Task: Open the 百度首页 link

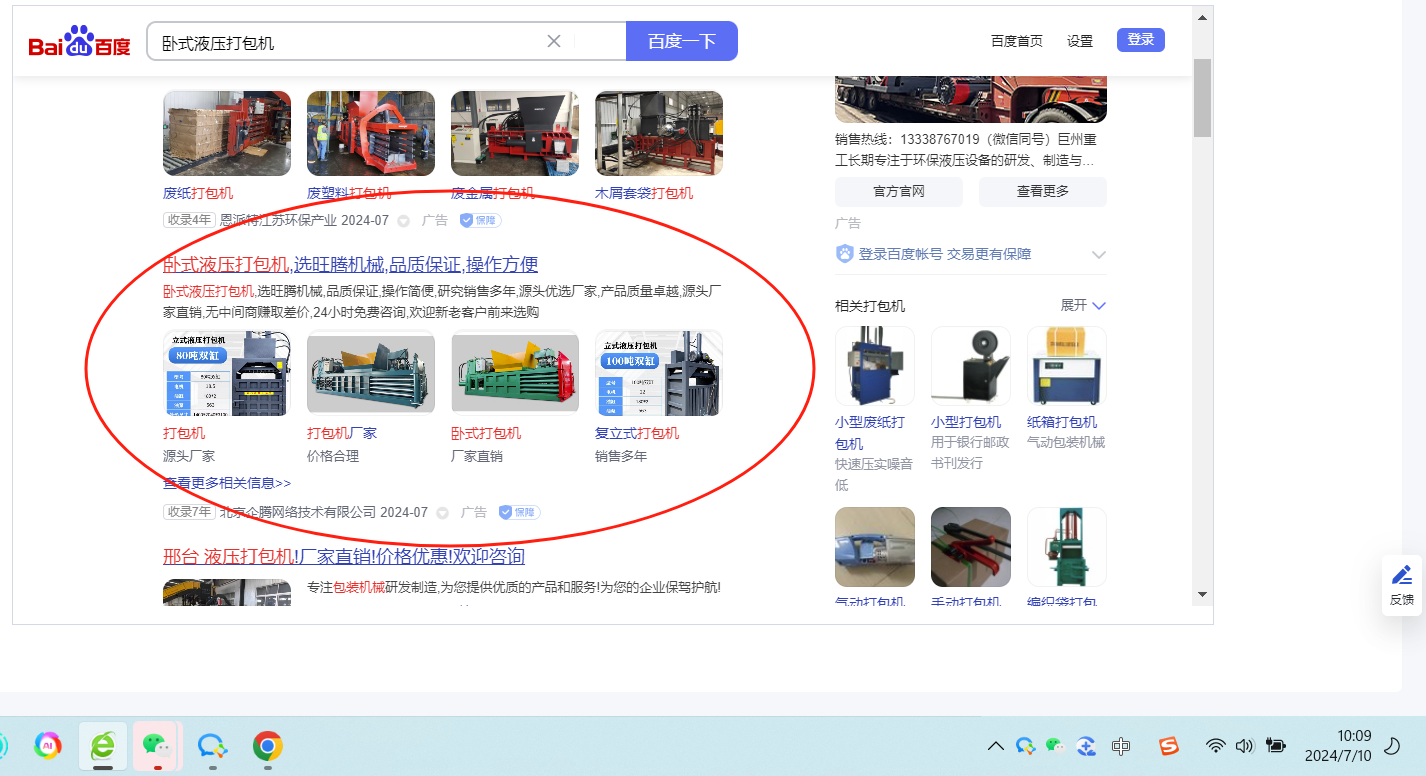Action: [1017, 41]
